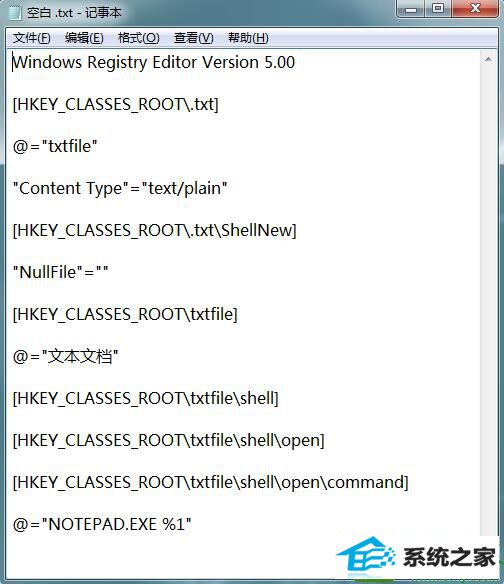Click the line @="文本文档"
504x584 pixels.
pyautogui.click(x=66, y=356)
